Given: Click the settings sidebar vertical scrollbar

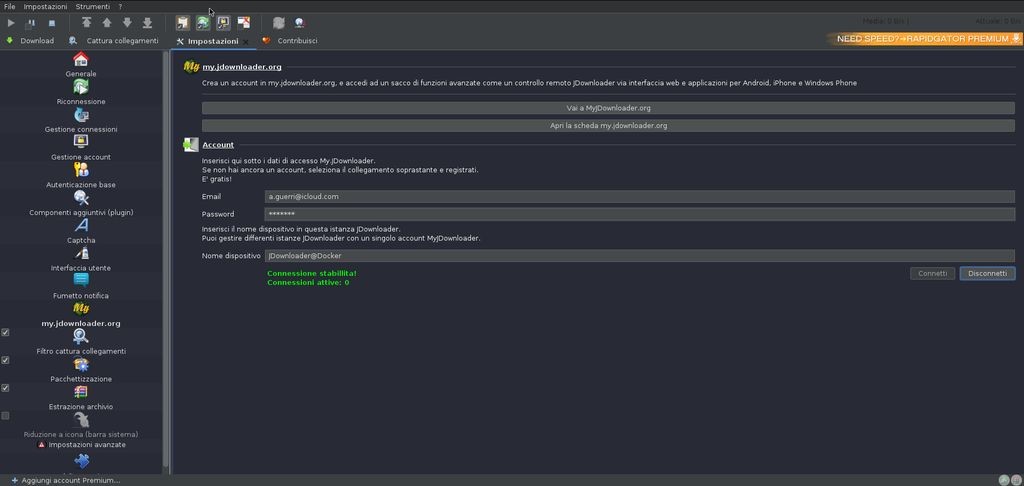Looking at the screenshot, I should 166,261.
